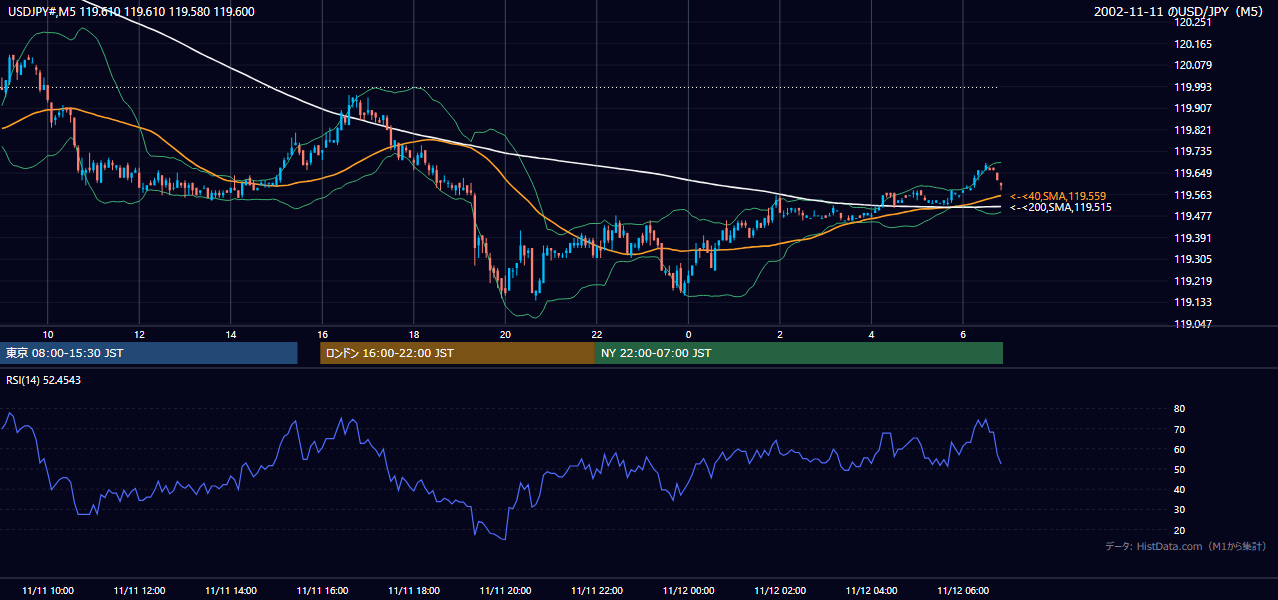The width and height of the screenshot is (1278, 600).
Task: Click the RSI 50 level axis label
Action: (1179, 469)
